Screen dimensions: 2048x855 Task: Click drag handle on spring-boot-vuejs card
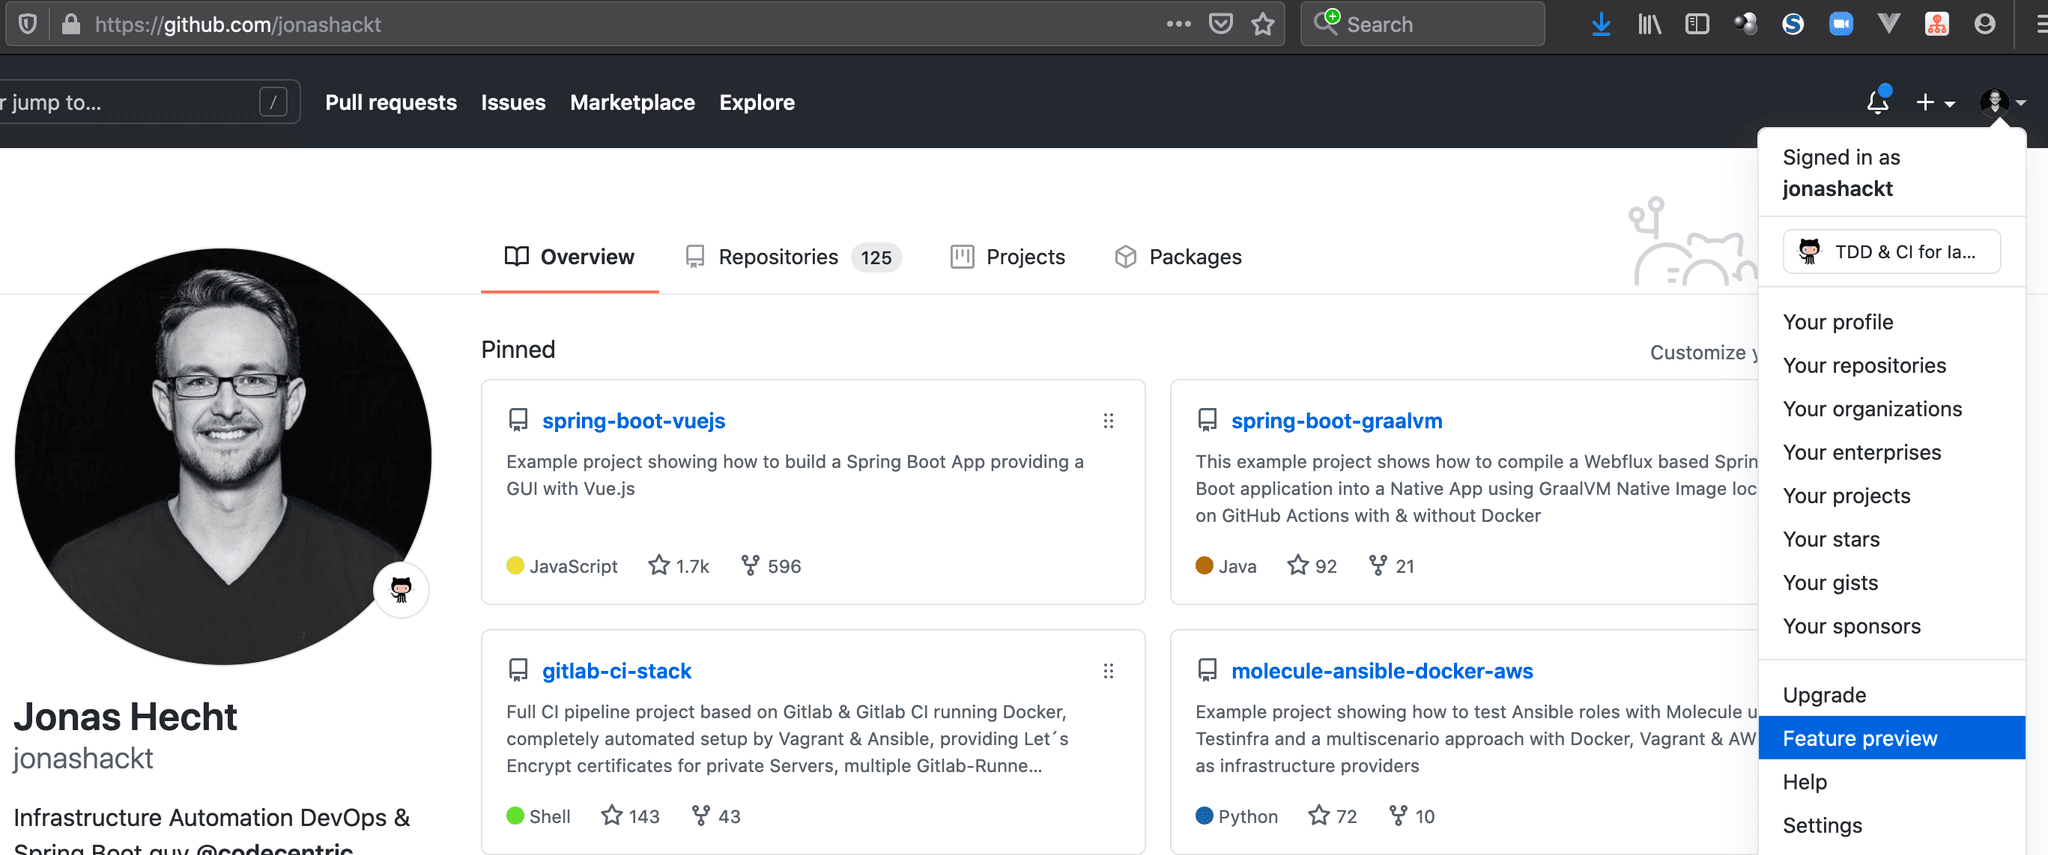click(x=1108, y=421)
